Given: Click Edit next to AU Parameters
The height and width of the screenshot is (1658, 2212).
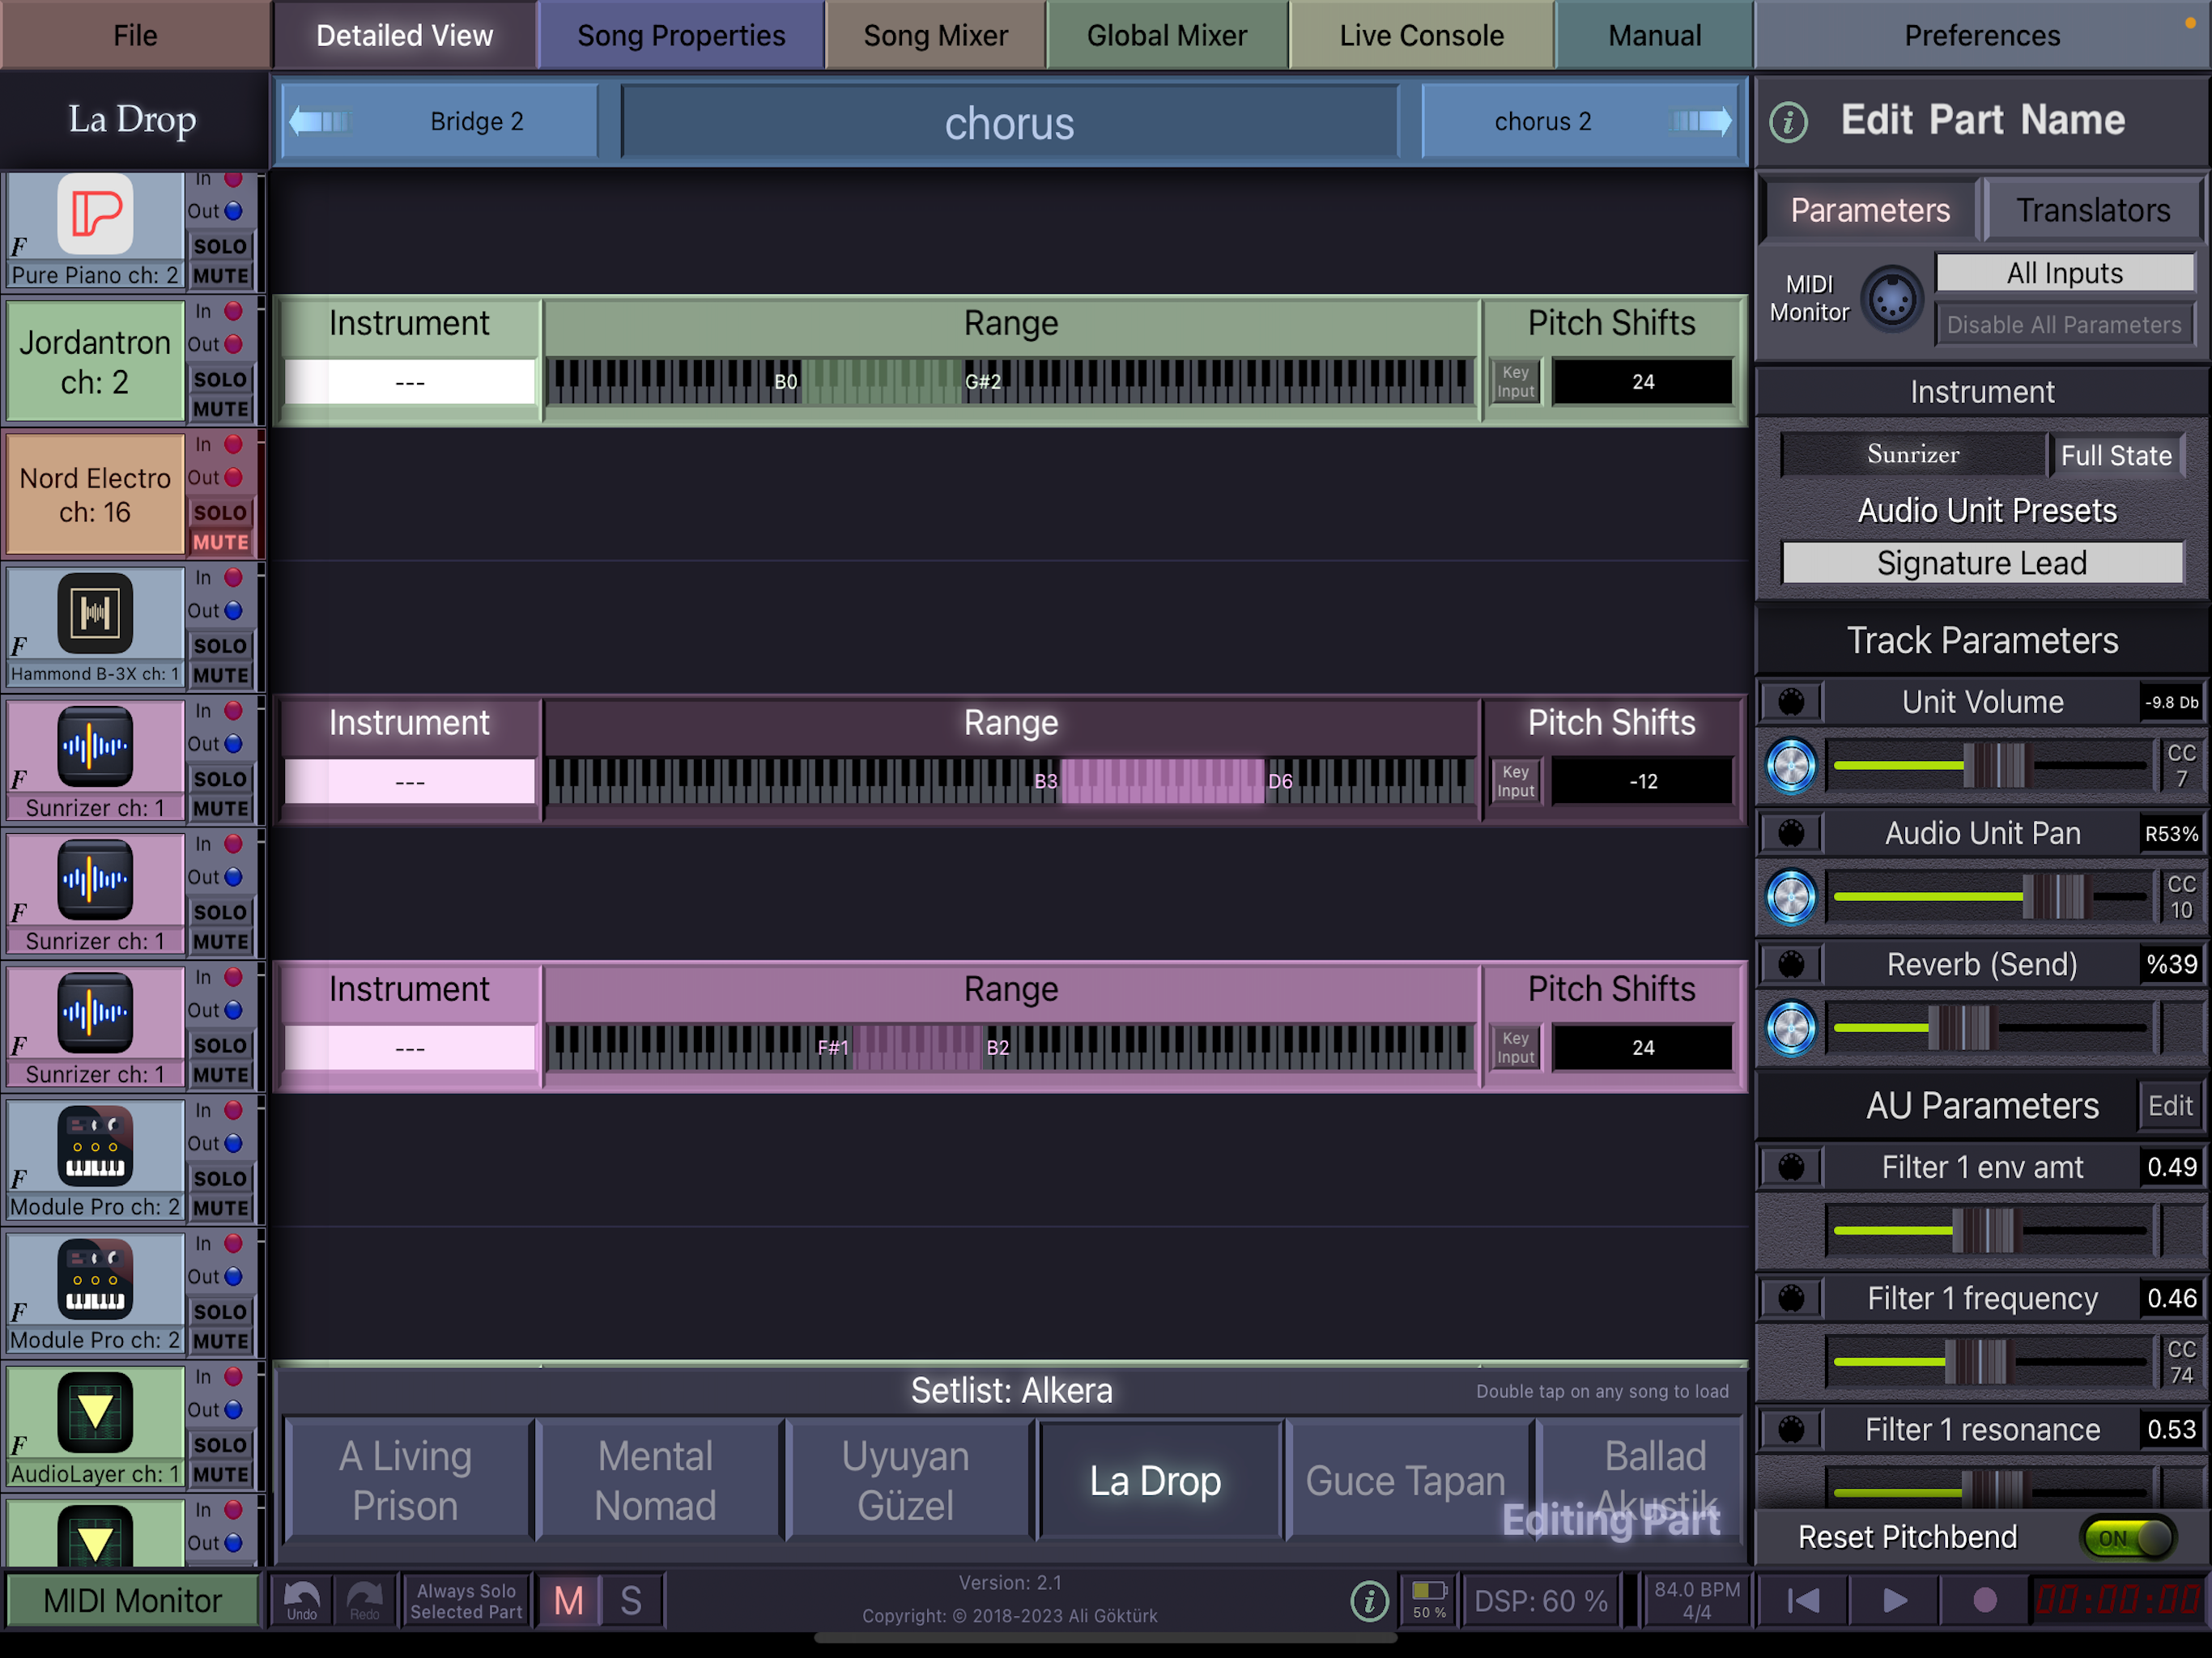Looking at the screenshot, I should [x=2169, y=1105].
